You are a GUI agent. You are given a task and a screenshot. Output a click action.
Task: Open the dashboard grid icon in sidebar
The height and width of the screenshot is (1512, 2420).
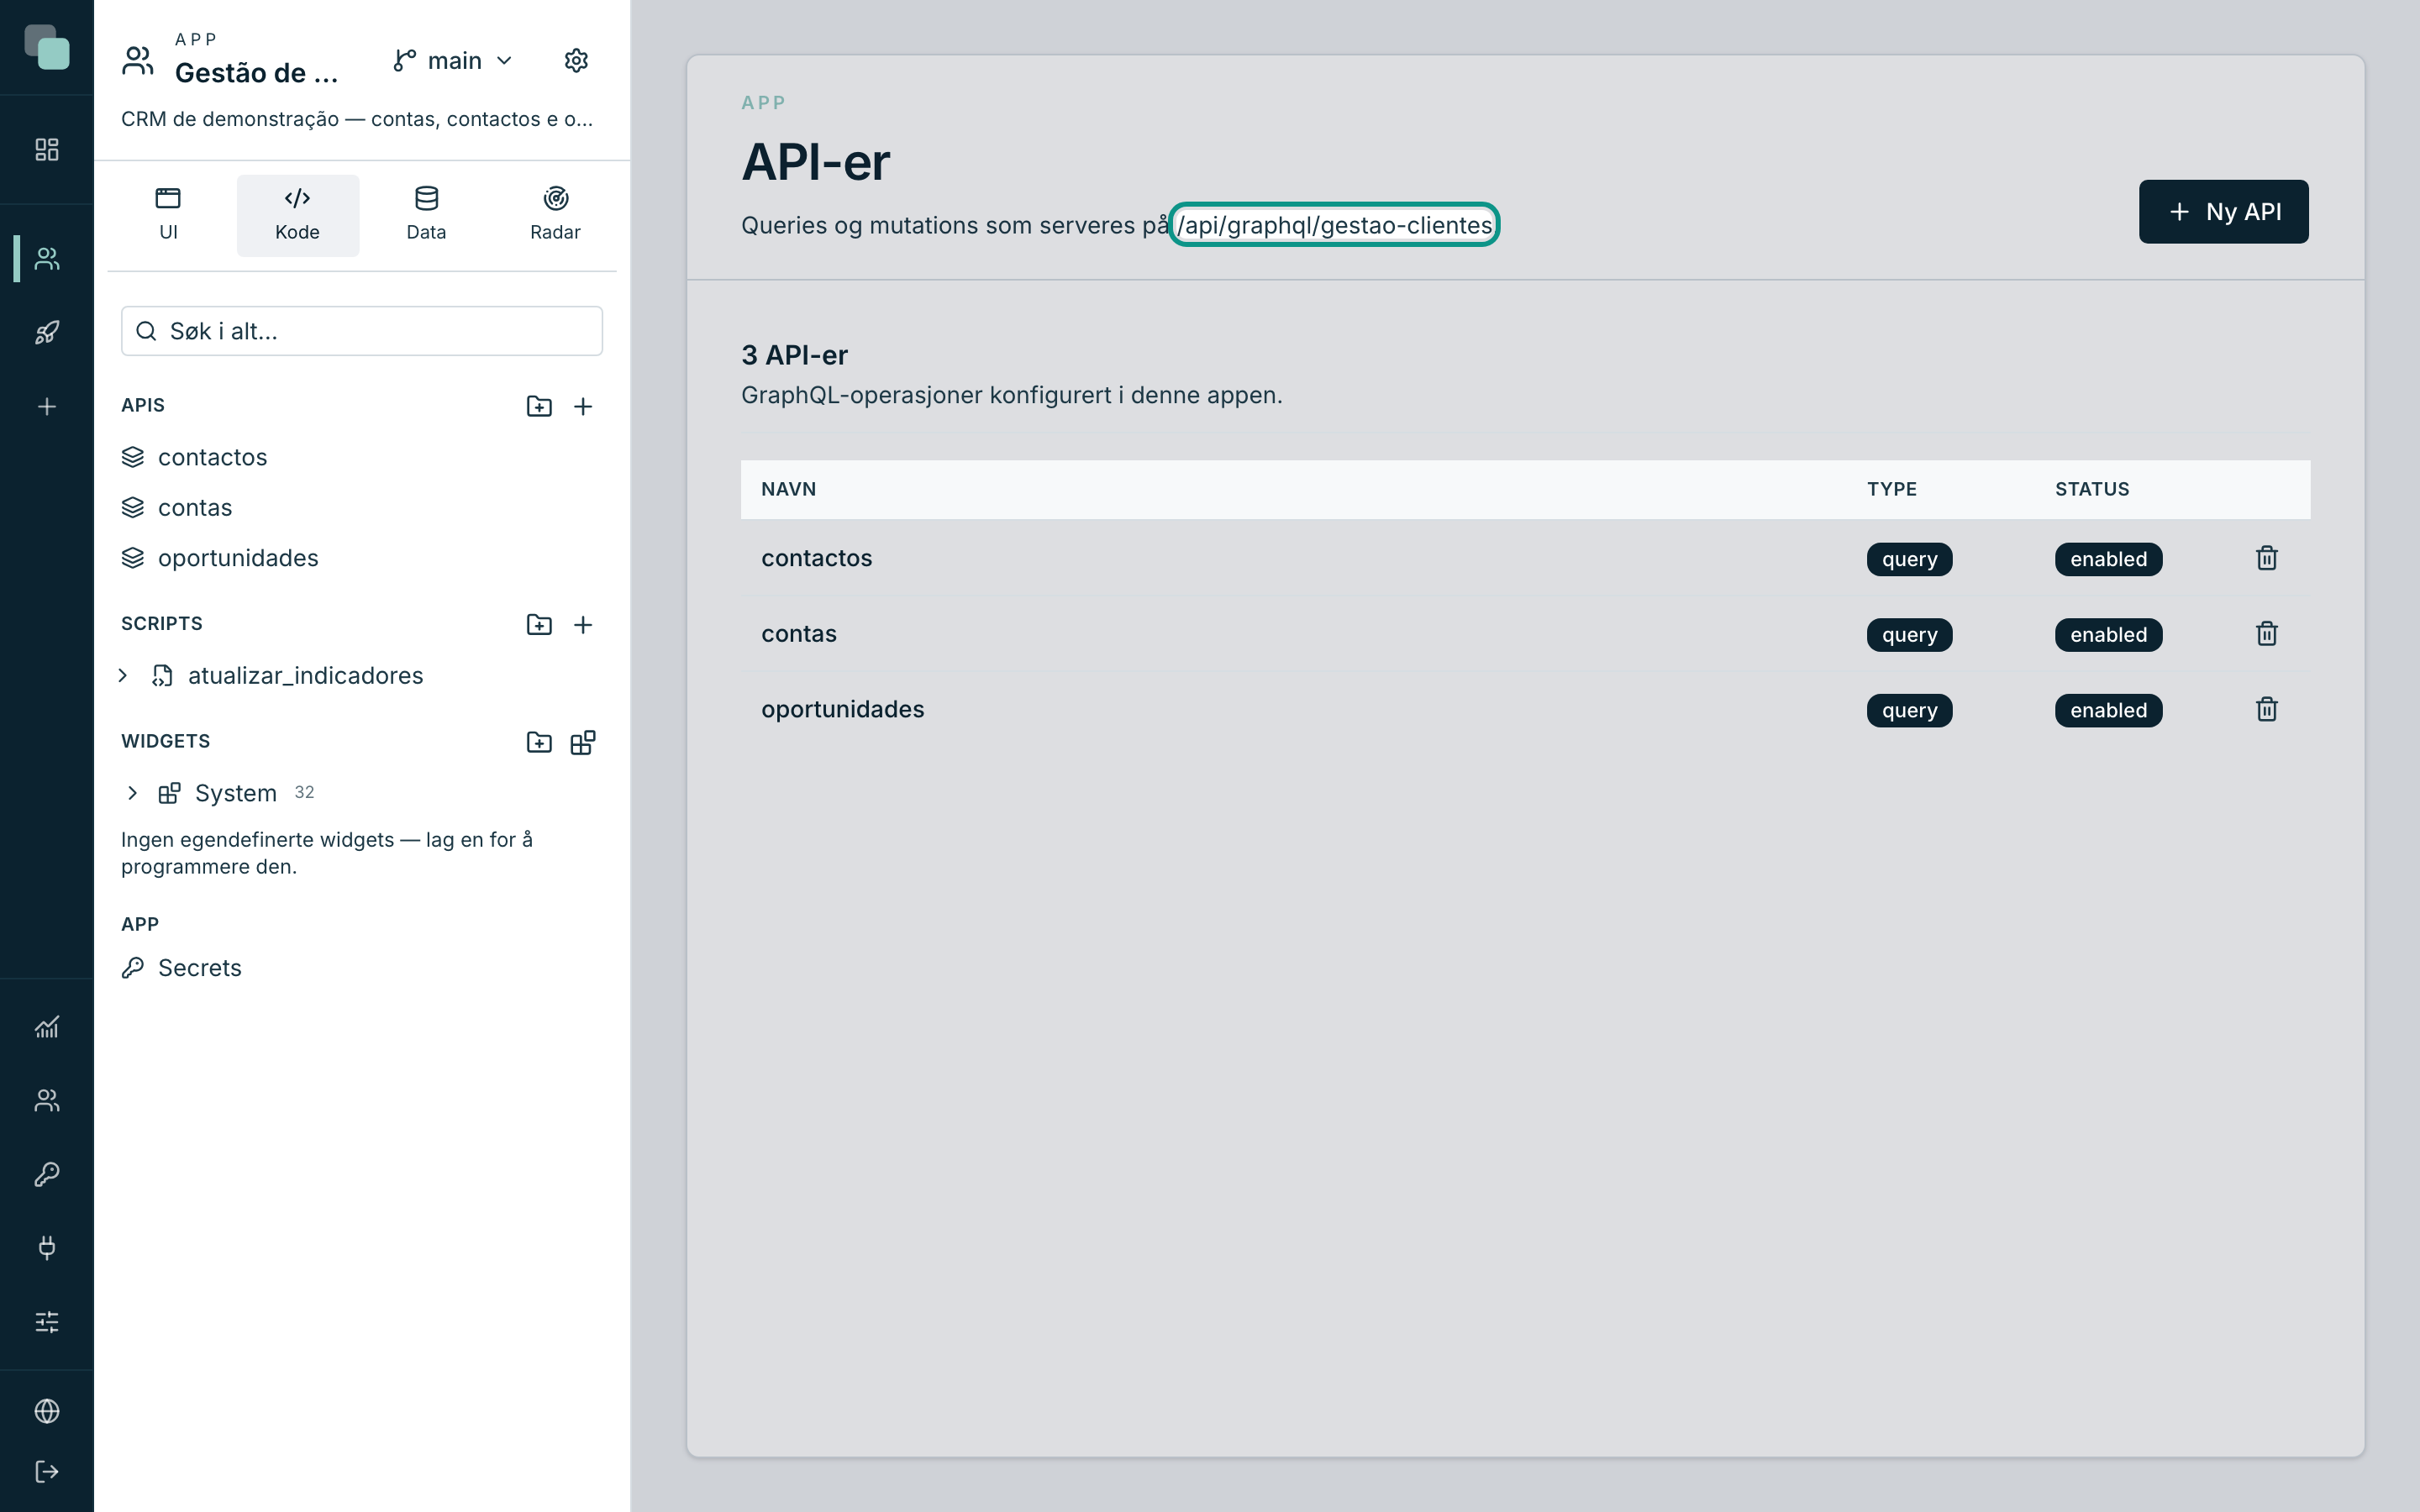[47, 150]
